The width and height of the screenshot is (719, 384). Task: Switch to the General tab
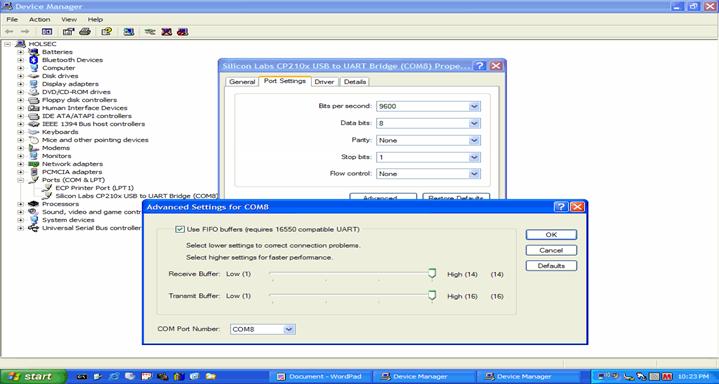click(242, 82)
